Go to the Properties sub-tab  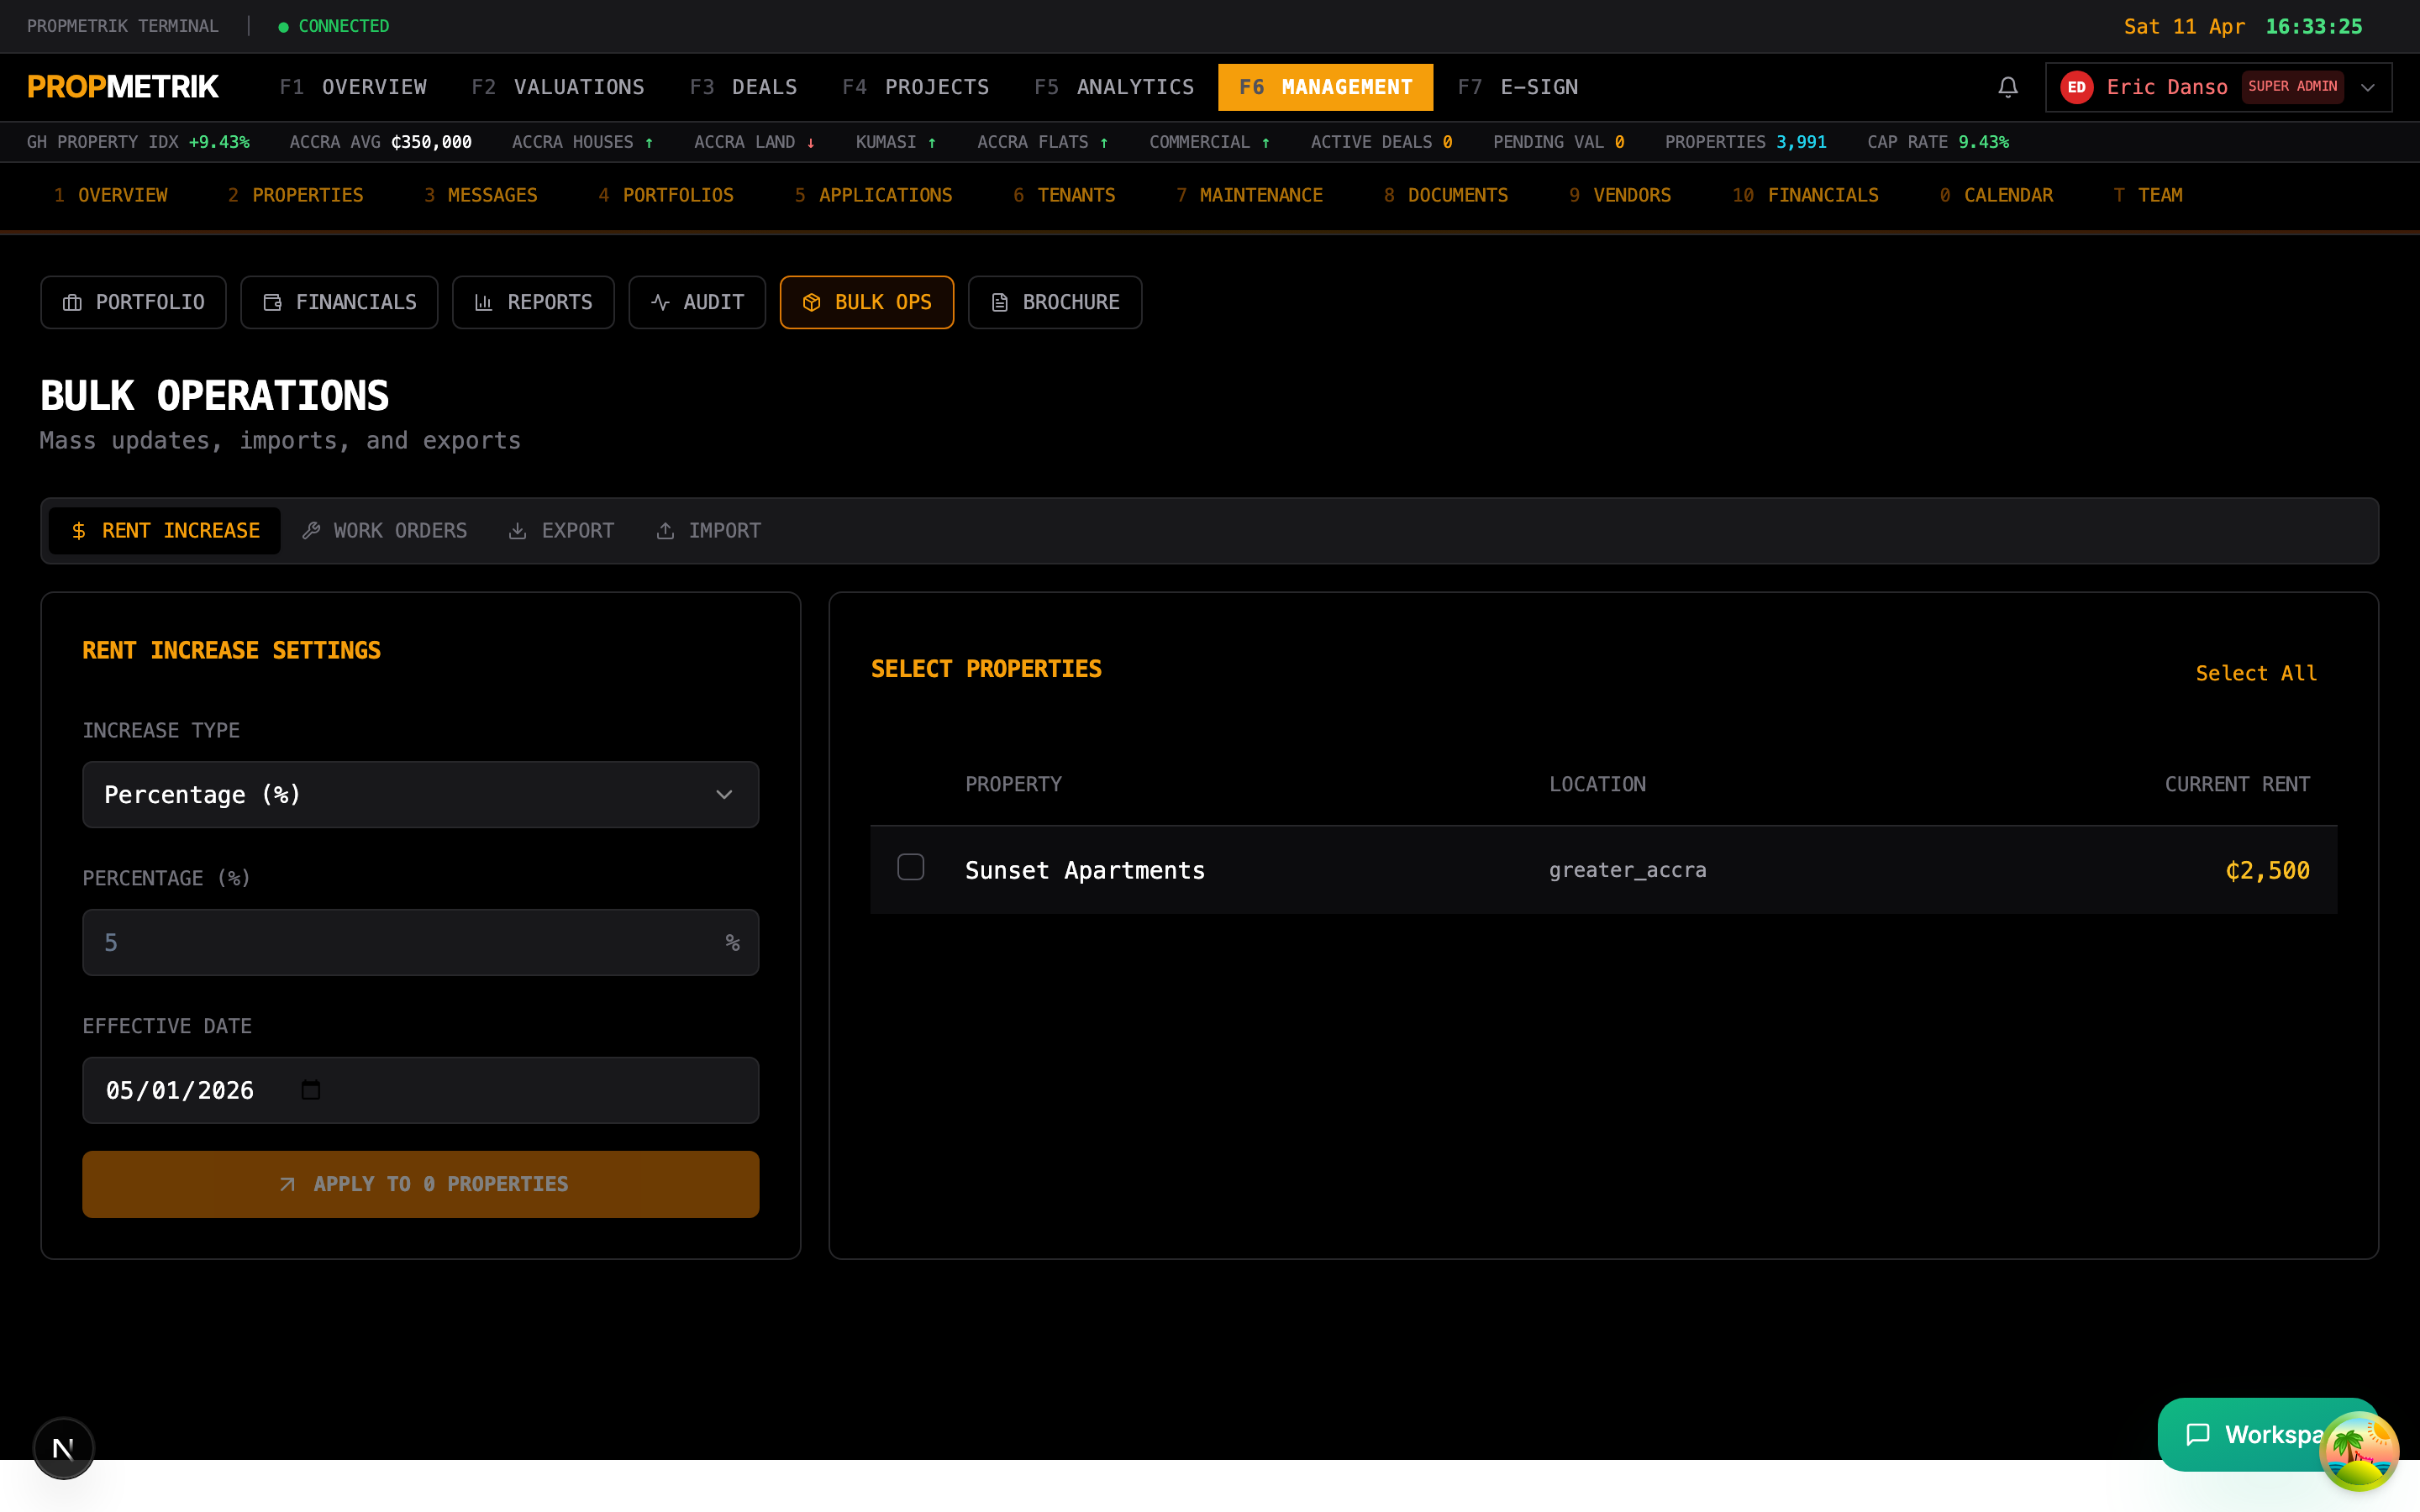[296, 195]
